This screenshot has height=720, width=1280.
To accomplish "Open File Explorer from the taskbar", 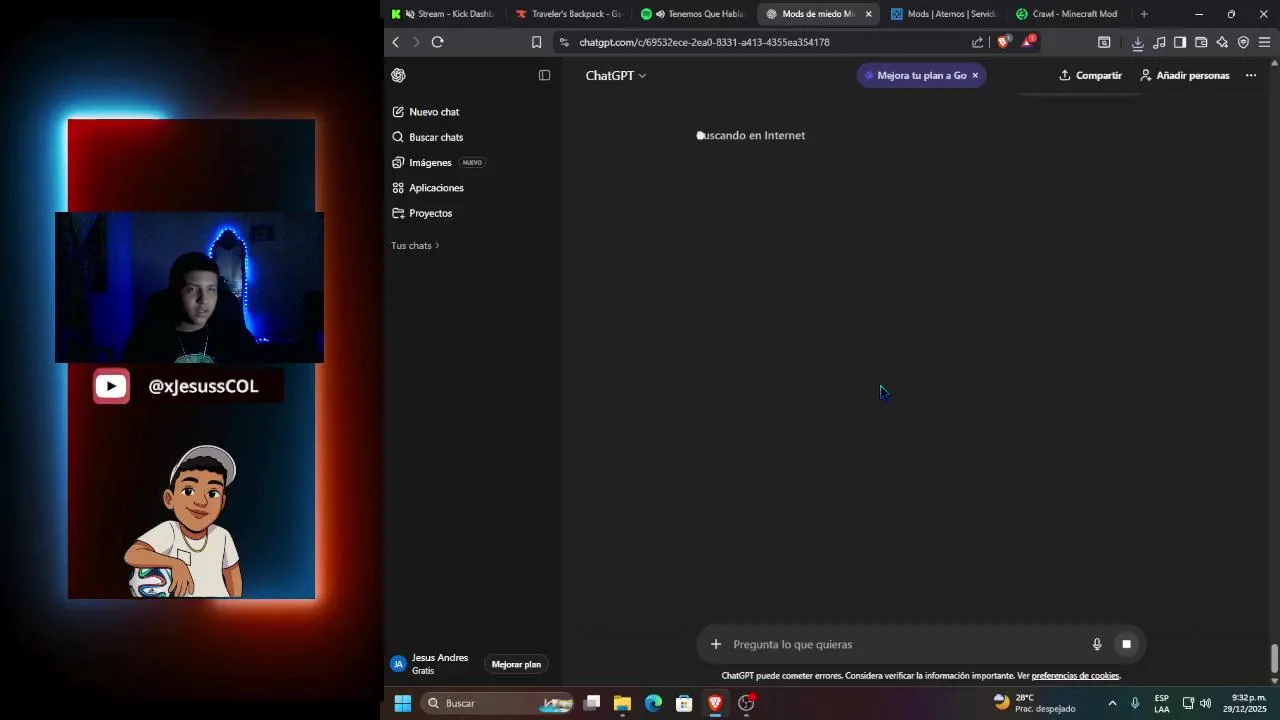I will (622, 703).
